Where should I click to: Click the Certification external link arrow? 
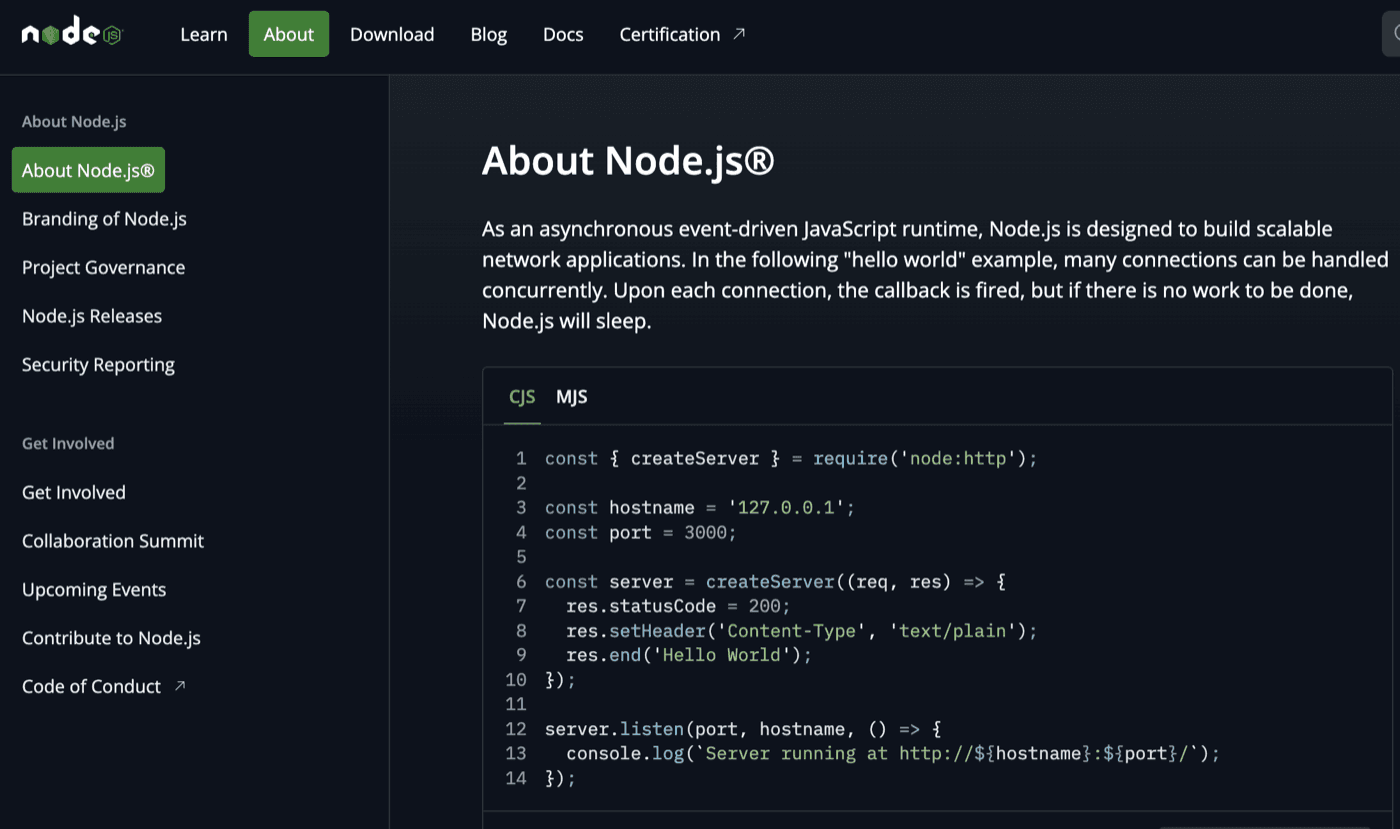tap(739, 34)
